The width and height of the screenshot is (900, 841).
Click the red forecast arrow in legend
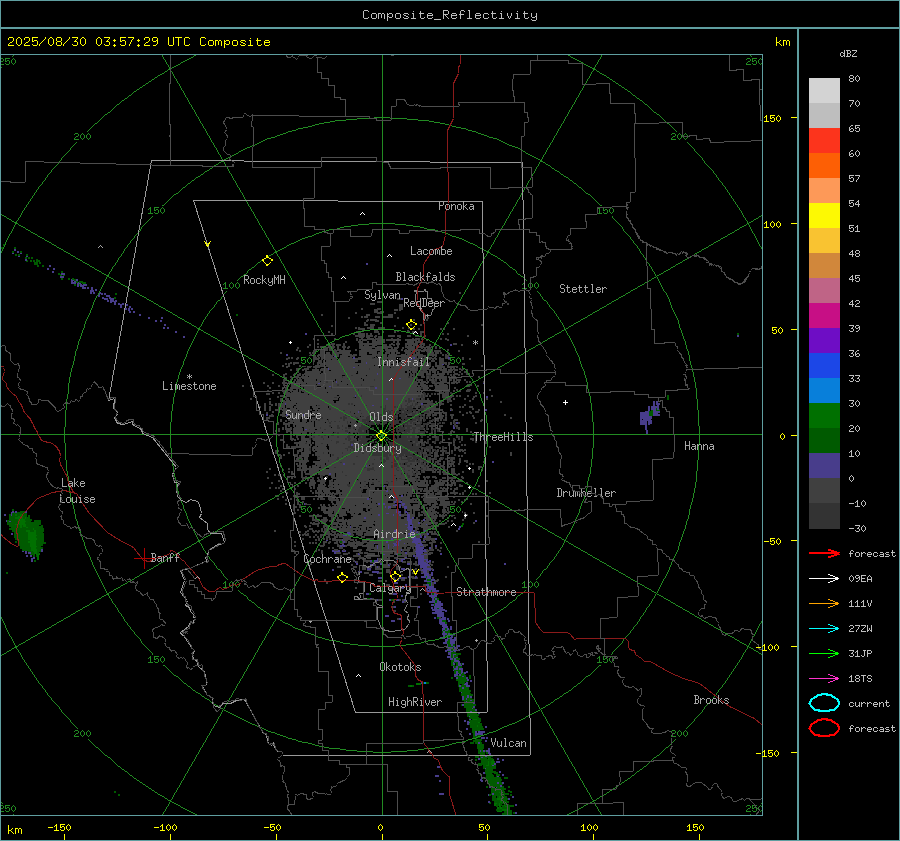click(824, 553)
